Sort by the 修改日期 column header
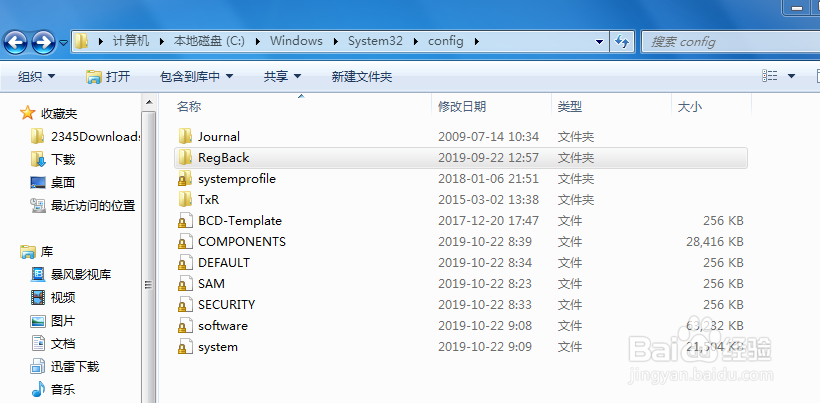The width and height of the screenshot is (820, 403). pyautogui.click(x=462, y=107)
